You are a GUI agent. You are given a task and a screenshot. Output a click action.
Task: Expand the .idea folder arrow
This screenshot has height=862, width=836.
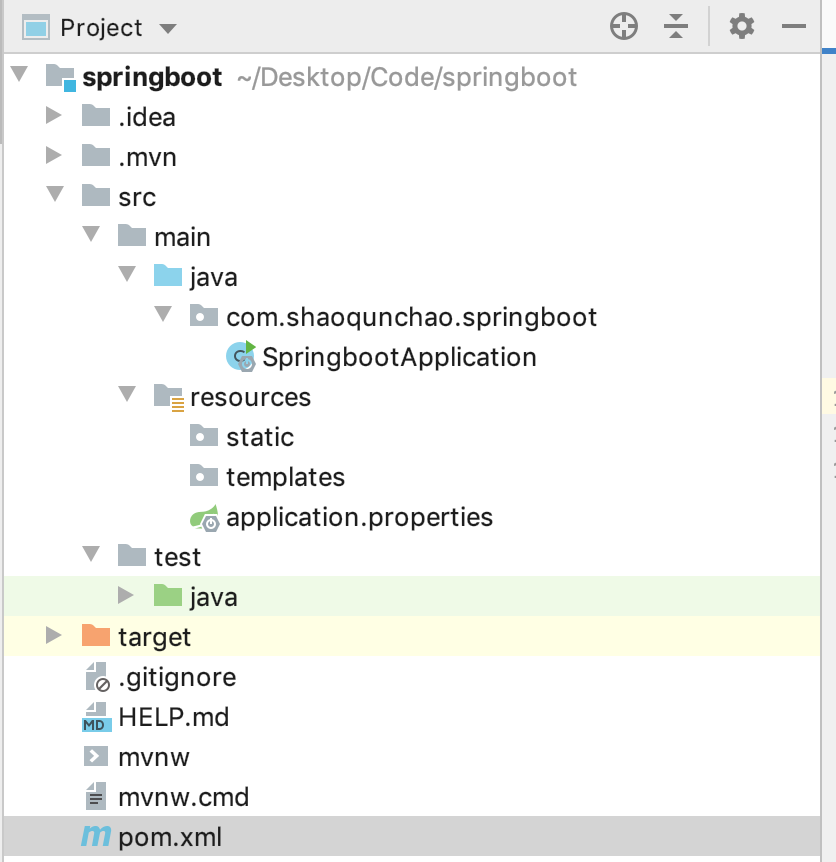54,115
